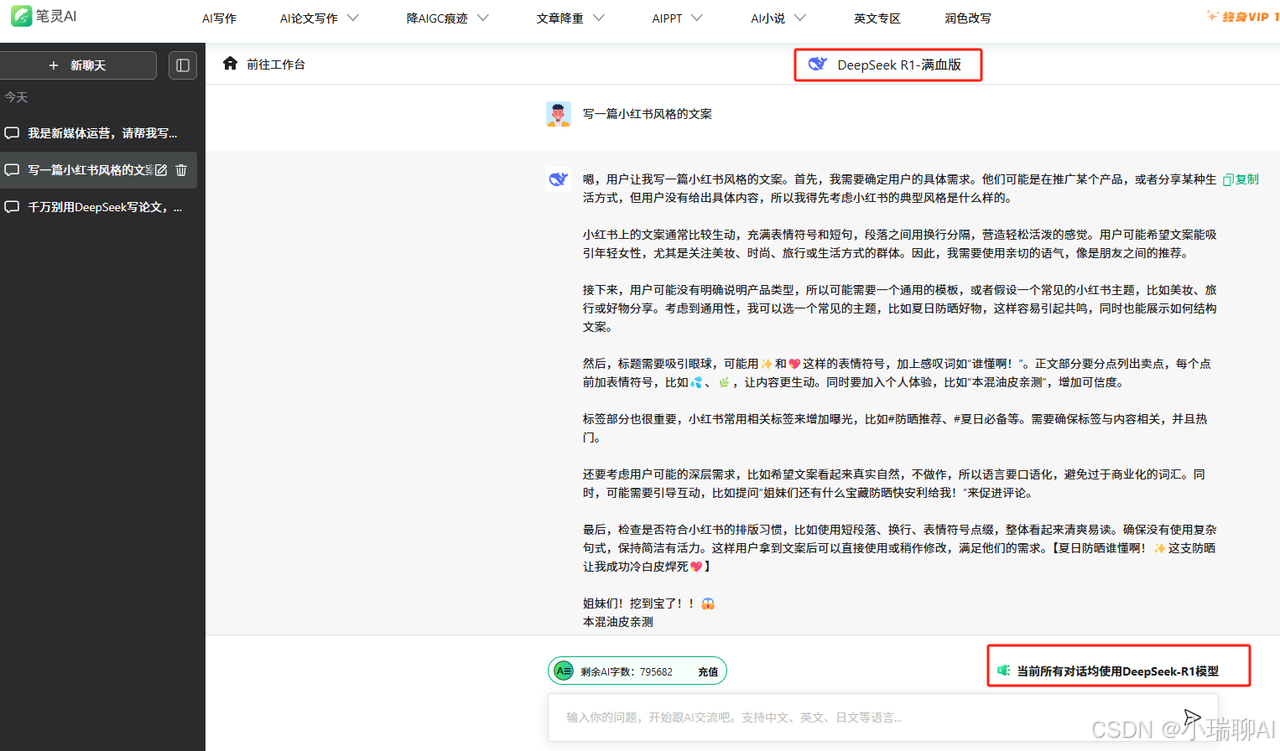Viewport: 1280px width, 751px height.
Task: Expand the AIPPT dropdown
Action: [677, 18]
